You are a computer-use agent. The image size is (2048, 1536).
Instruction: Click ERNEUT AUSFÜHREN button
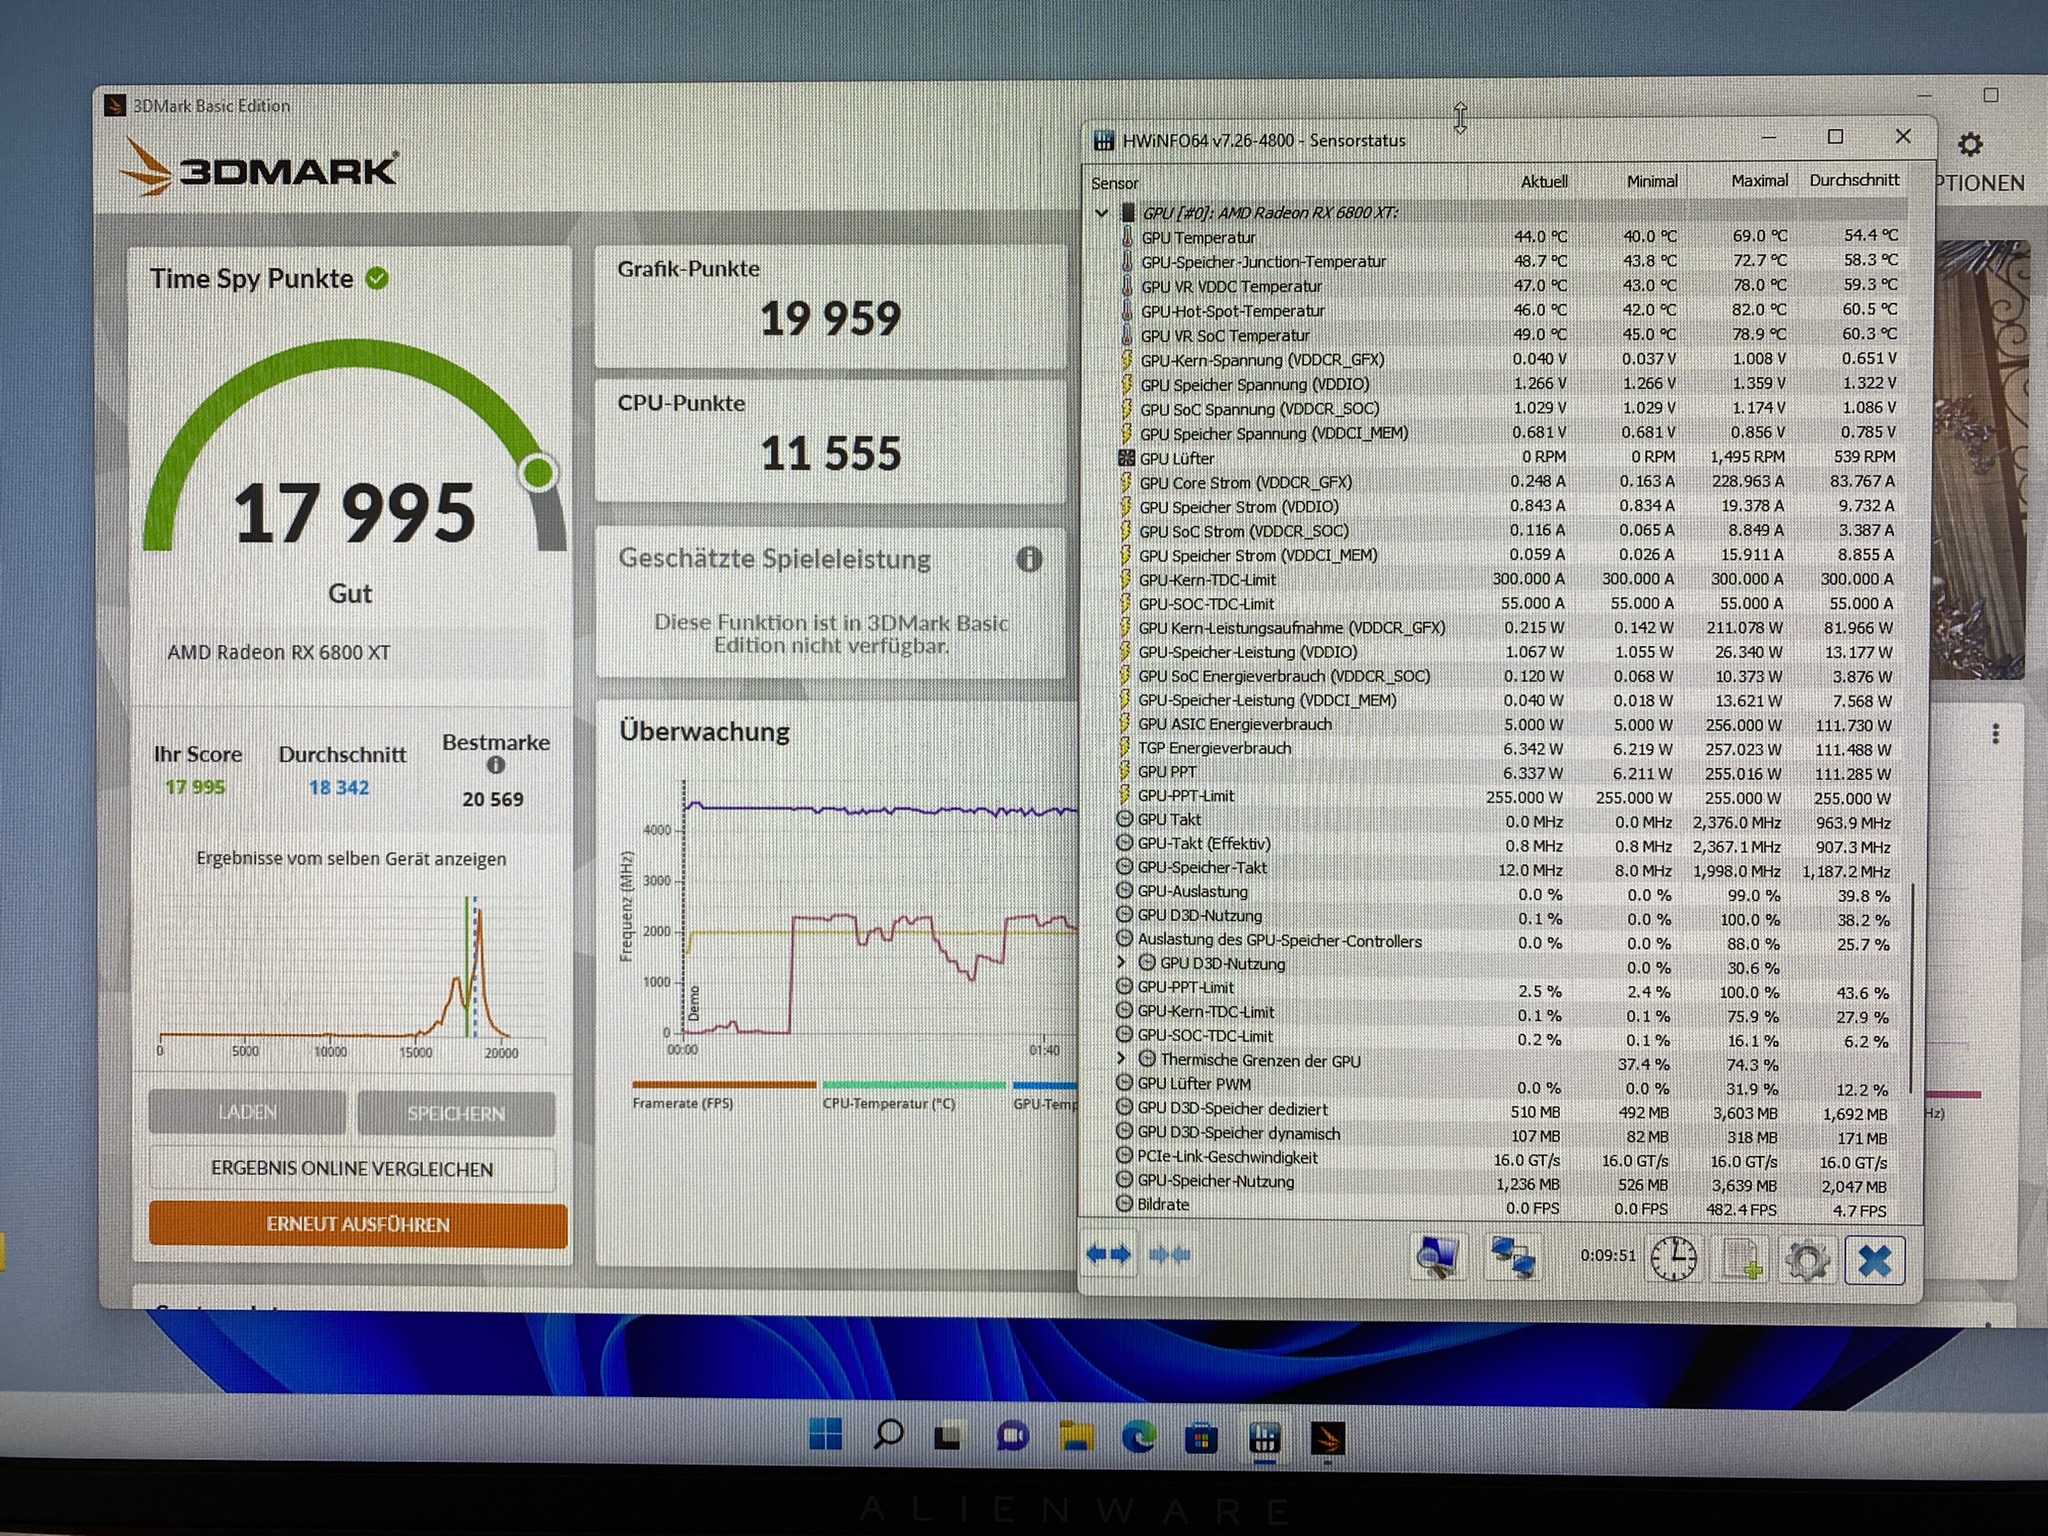click(357, 1224)
